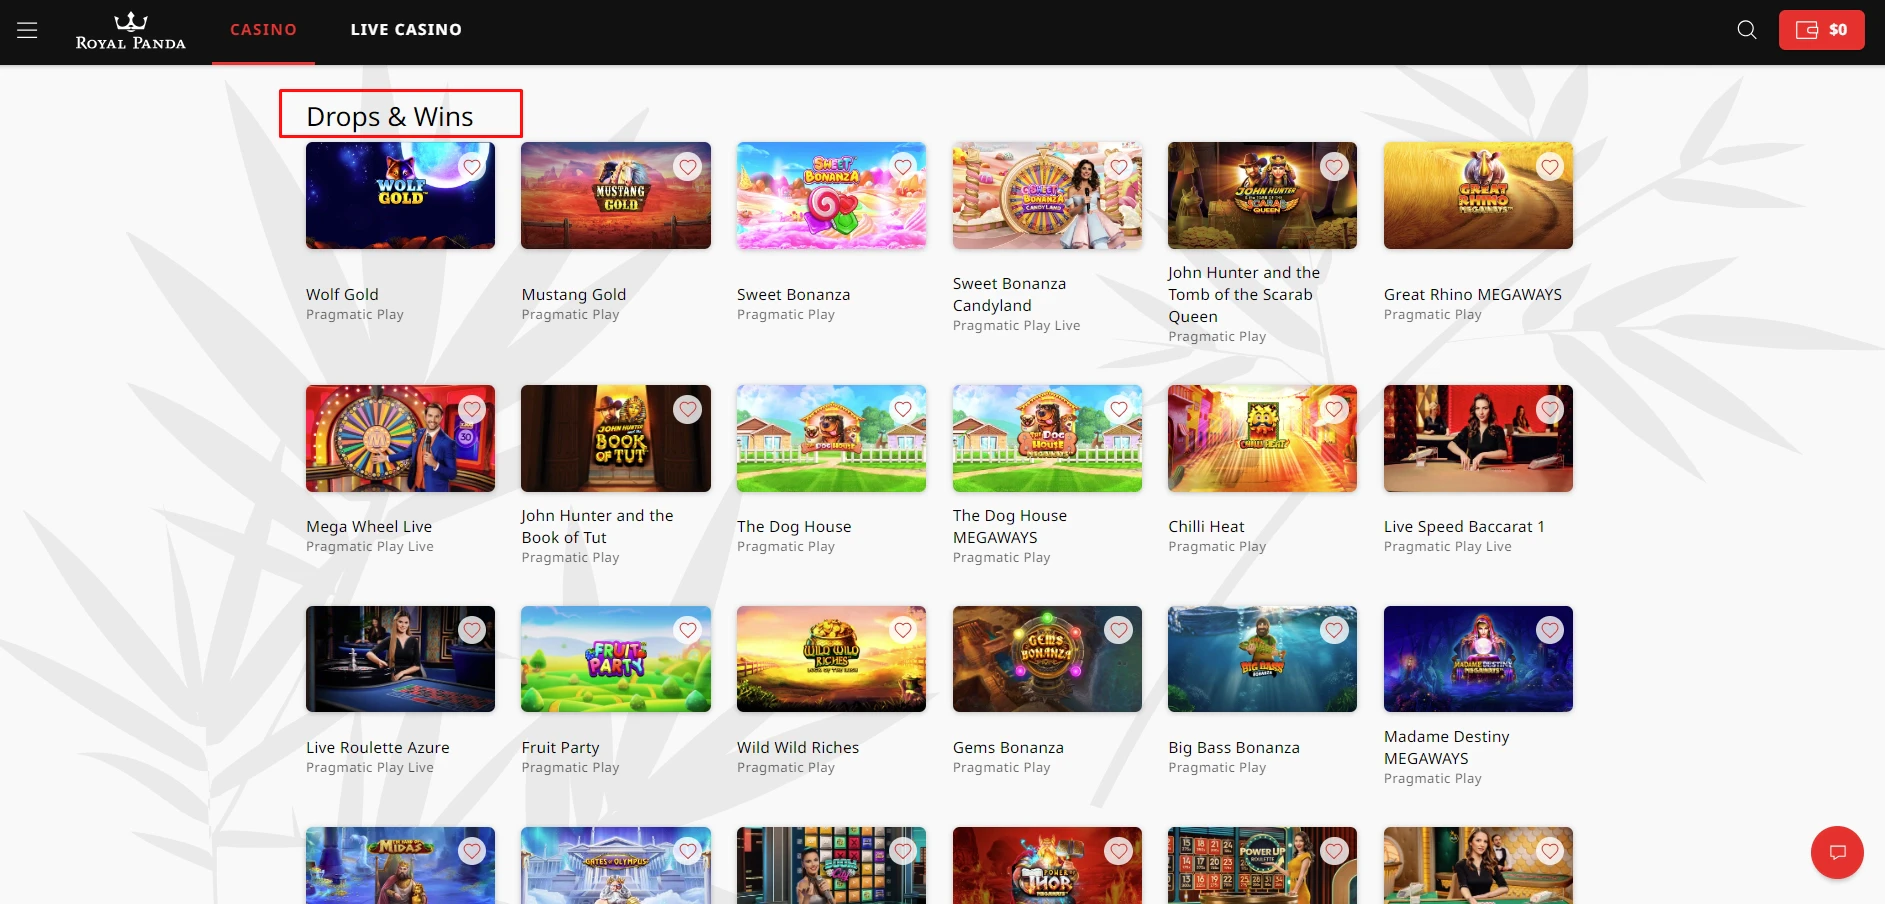Select the Drops & Wins heading

tap(390, 116)
